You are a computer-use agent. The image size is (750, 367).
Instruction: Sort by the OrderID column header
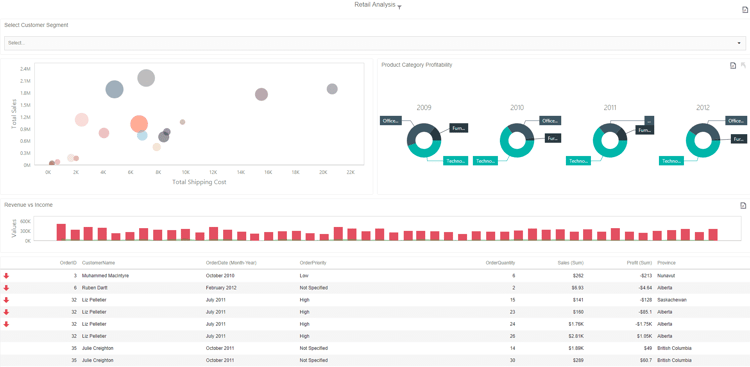click(68, 263)
